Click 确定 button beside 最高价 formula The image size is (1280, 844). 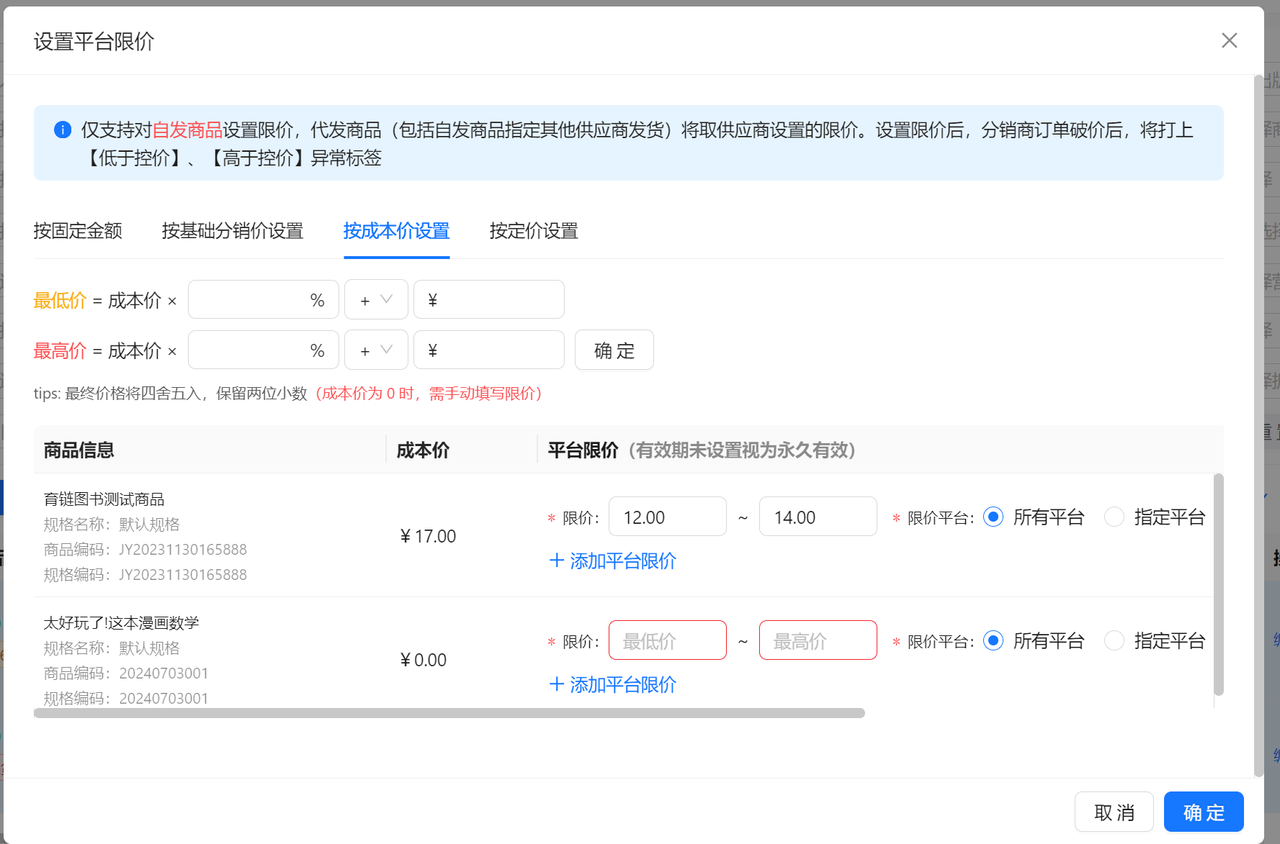tap(614, 350)
